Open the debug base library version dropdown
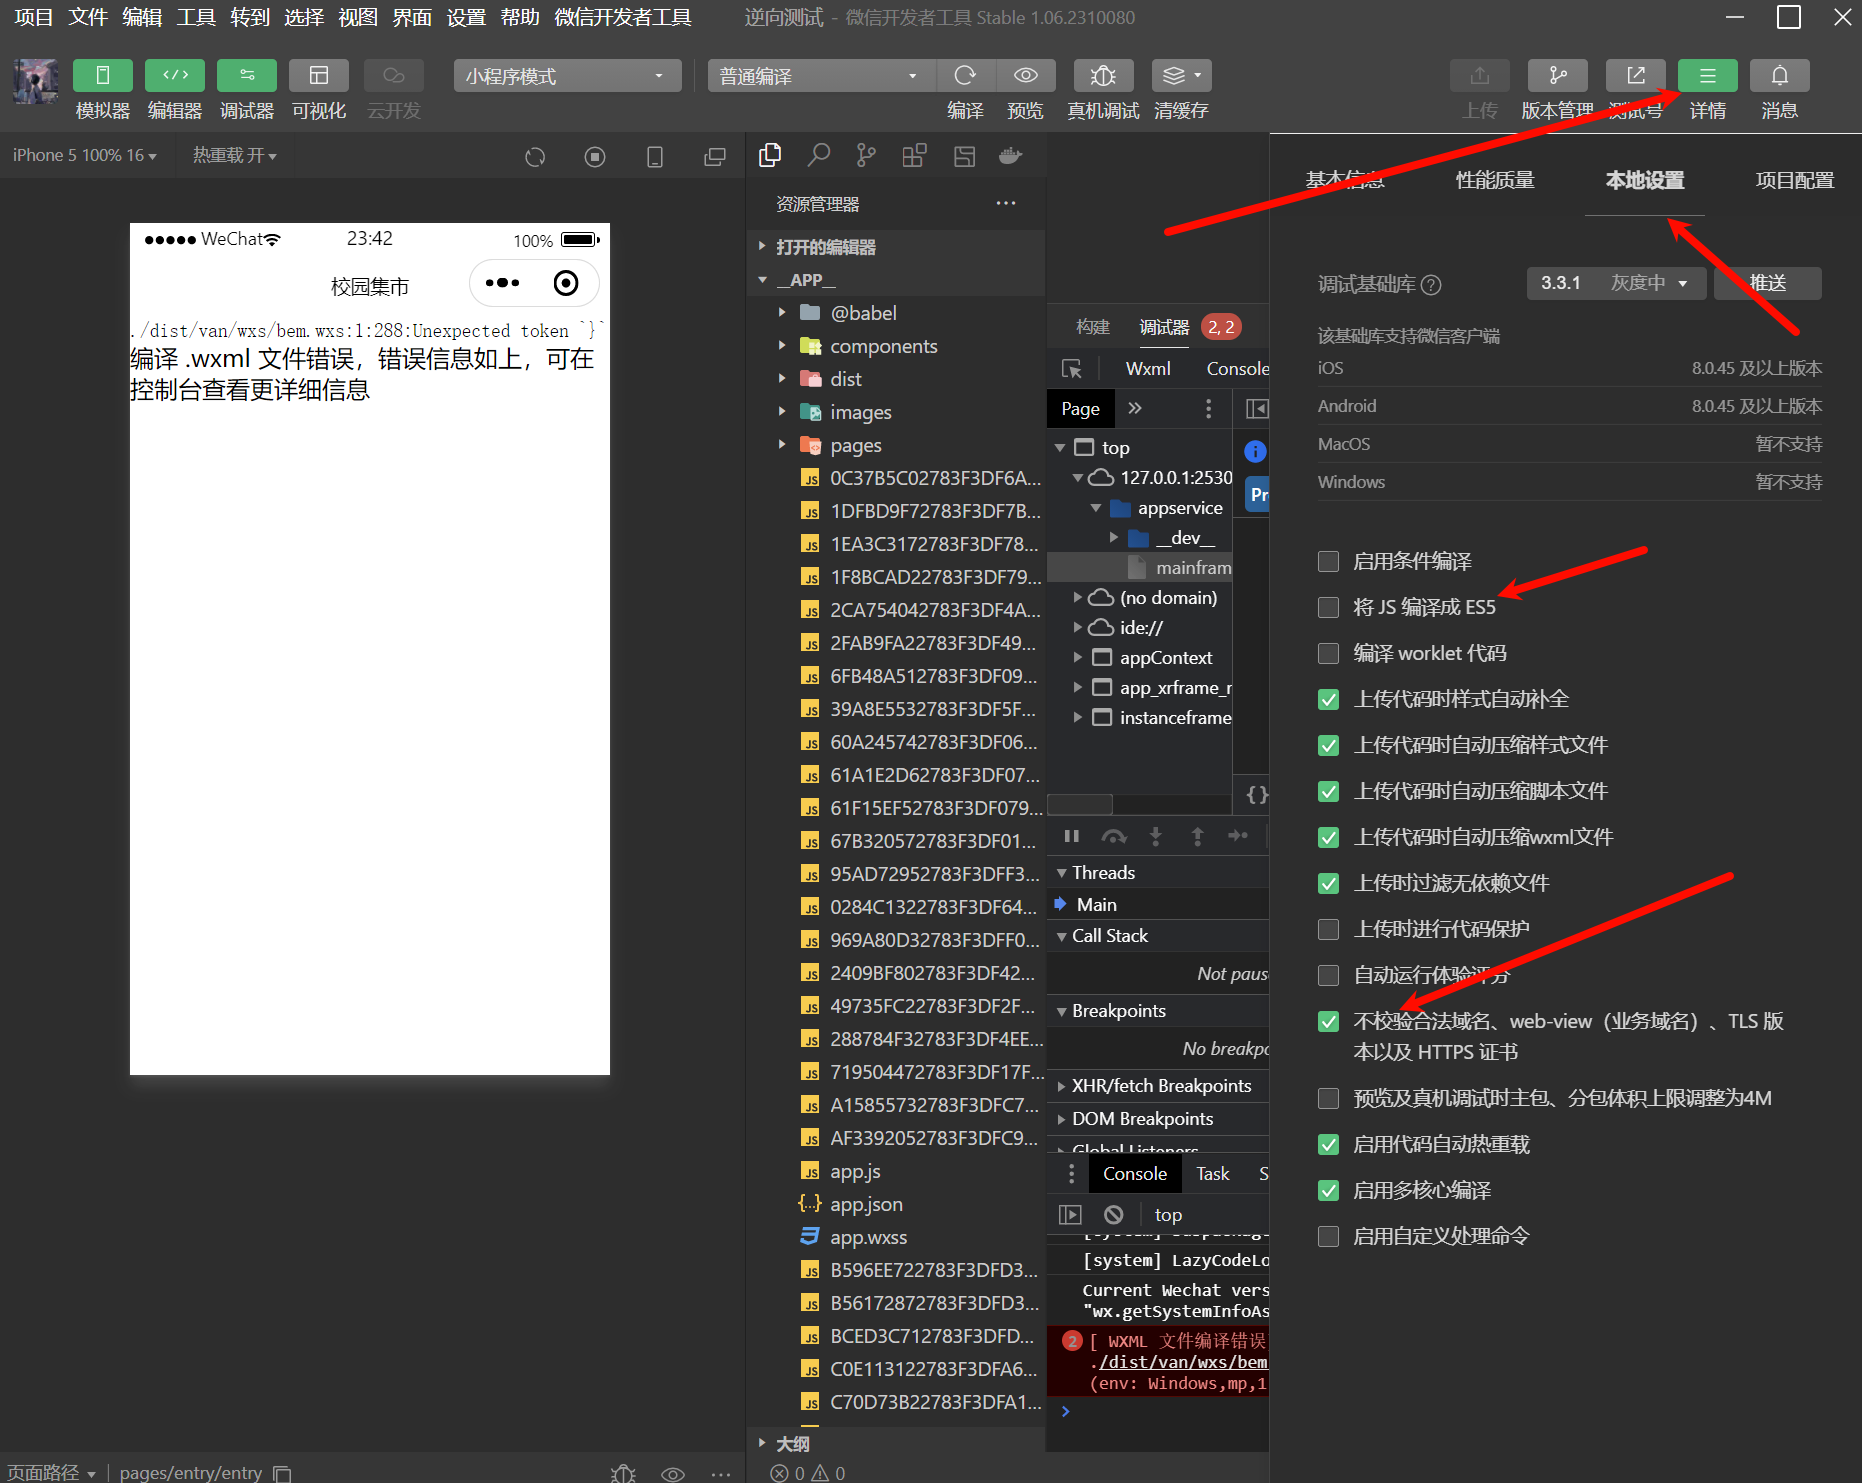The height and width of the screenshot is (1483, 1862). 1615,283
